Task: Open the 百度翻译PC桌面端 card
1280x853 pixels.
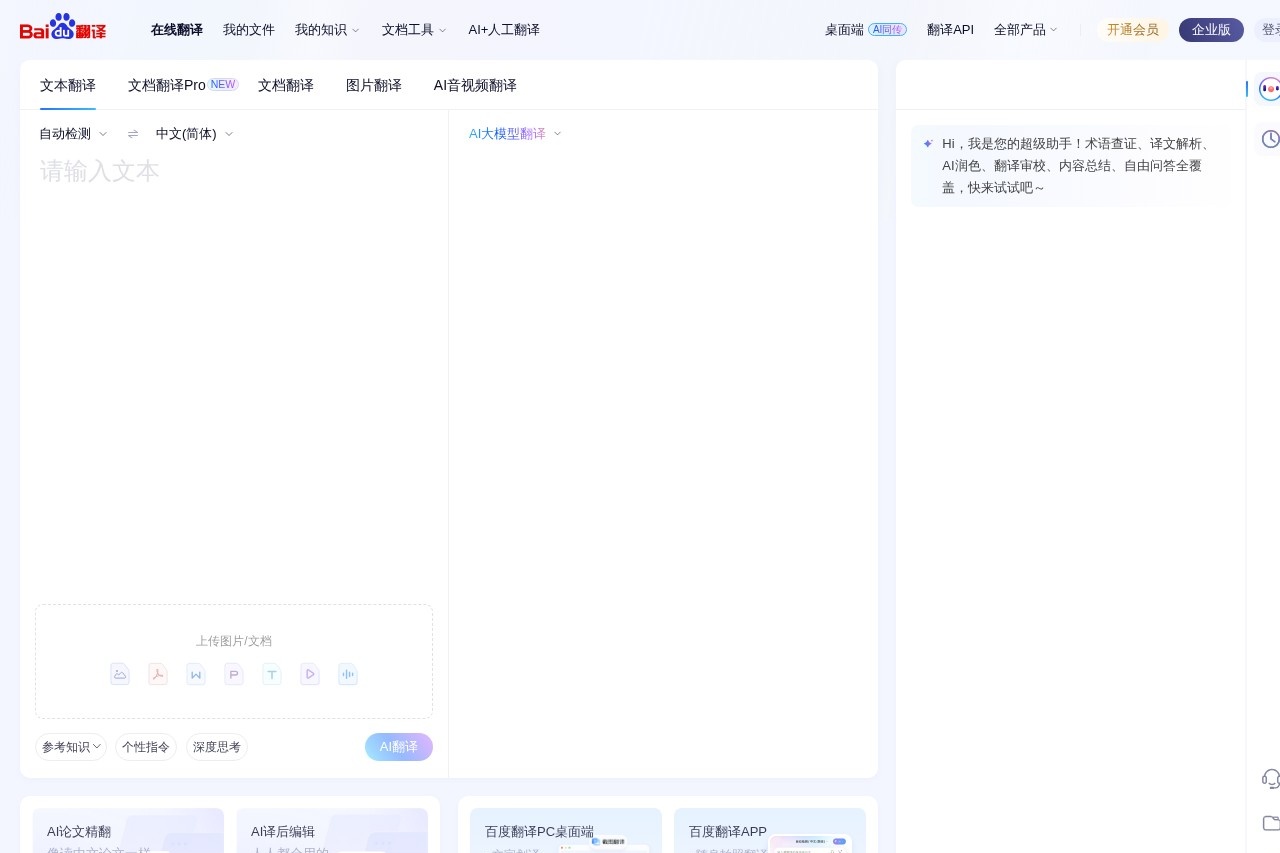Action: [566, 830]
